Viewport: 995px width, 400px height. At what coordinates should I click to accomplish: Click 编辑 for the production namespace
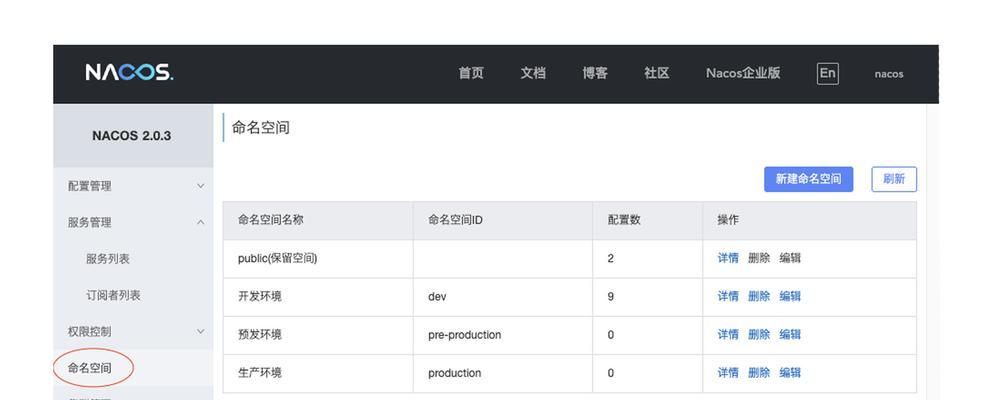pyautogui.click(x=790, y=373)
